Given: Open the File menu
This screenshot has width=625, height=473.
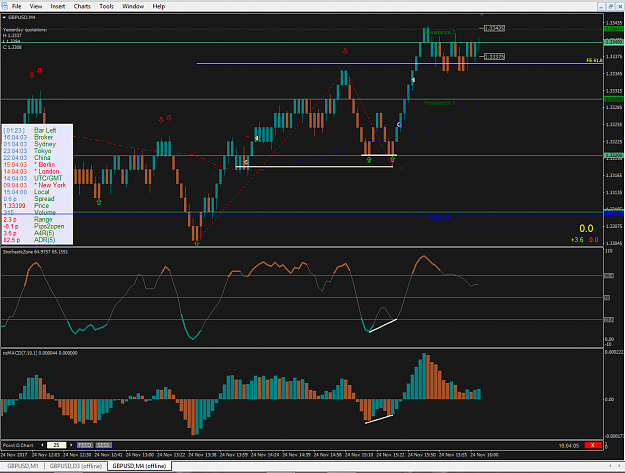Looking at the screenshot, I should [x=16, y=6].
